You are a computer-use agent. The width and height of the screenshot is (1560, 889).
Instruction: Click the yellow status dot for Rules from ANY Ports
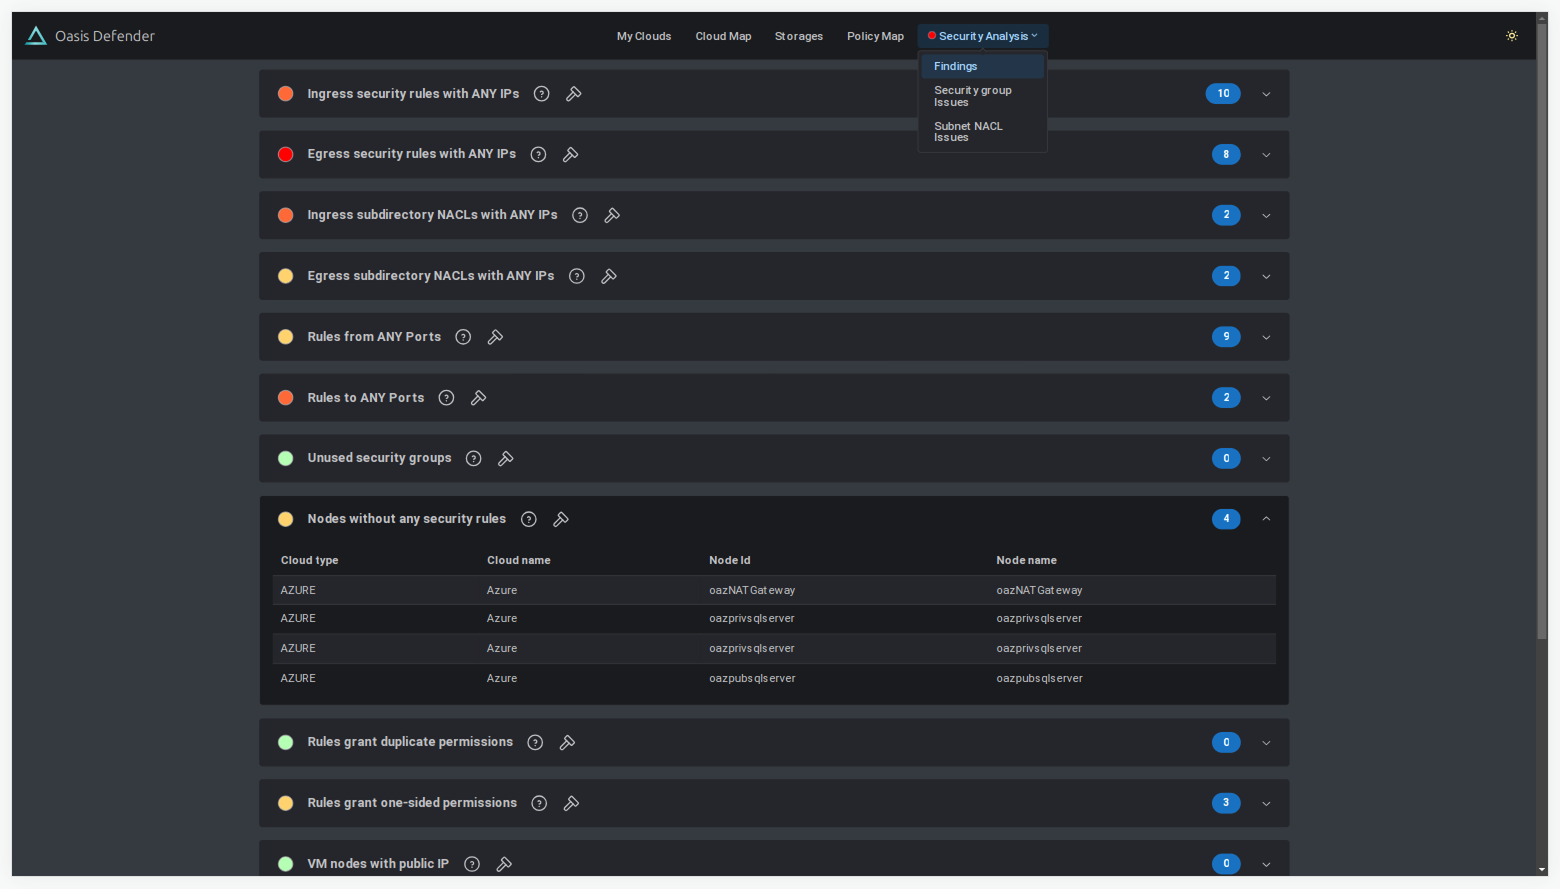[x=286, y=337]
